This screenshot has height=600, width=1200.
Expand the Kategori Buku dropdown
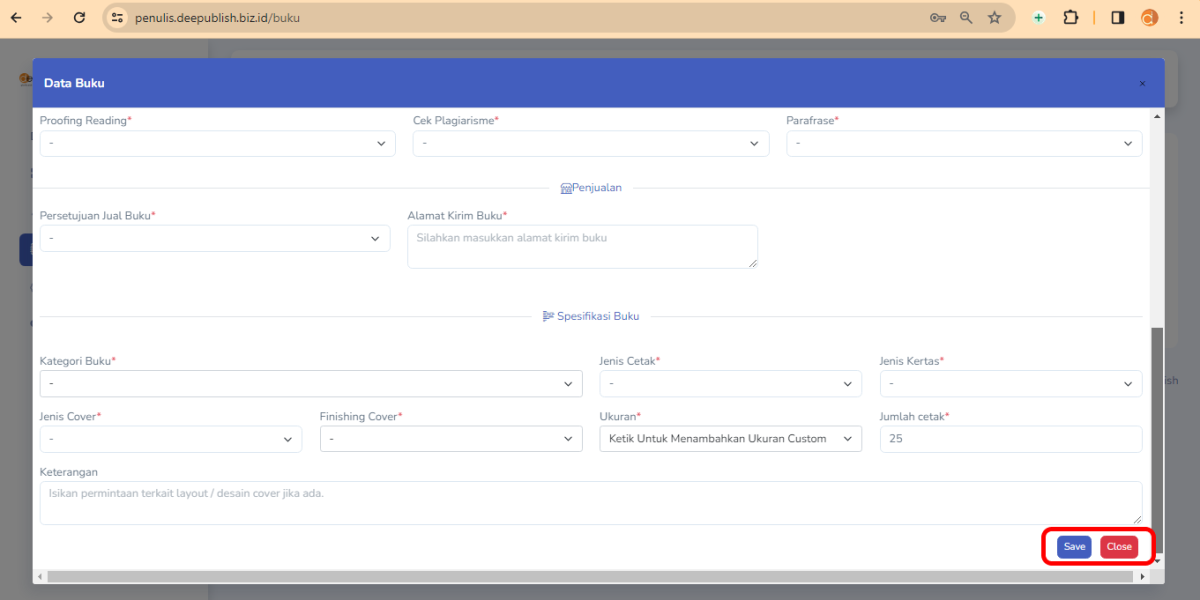[310, 383]
